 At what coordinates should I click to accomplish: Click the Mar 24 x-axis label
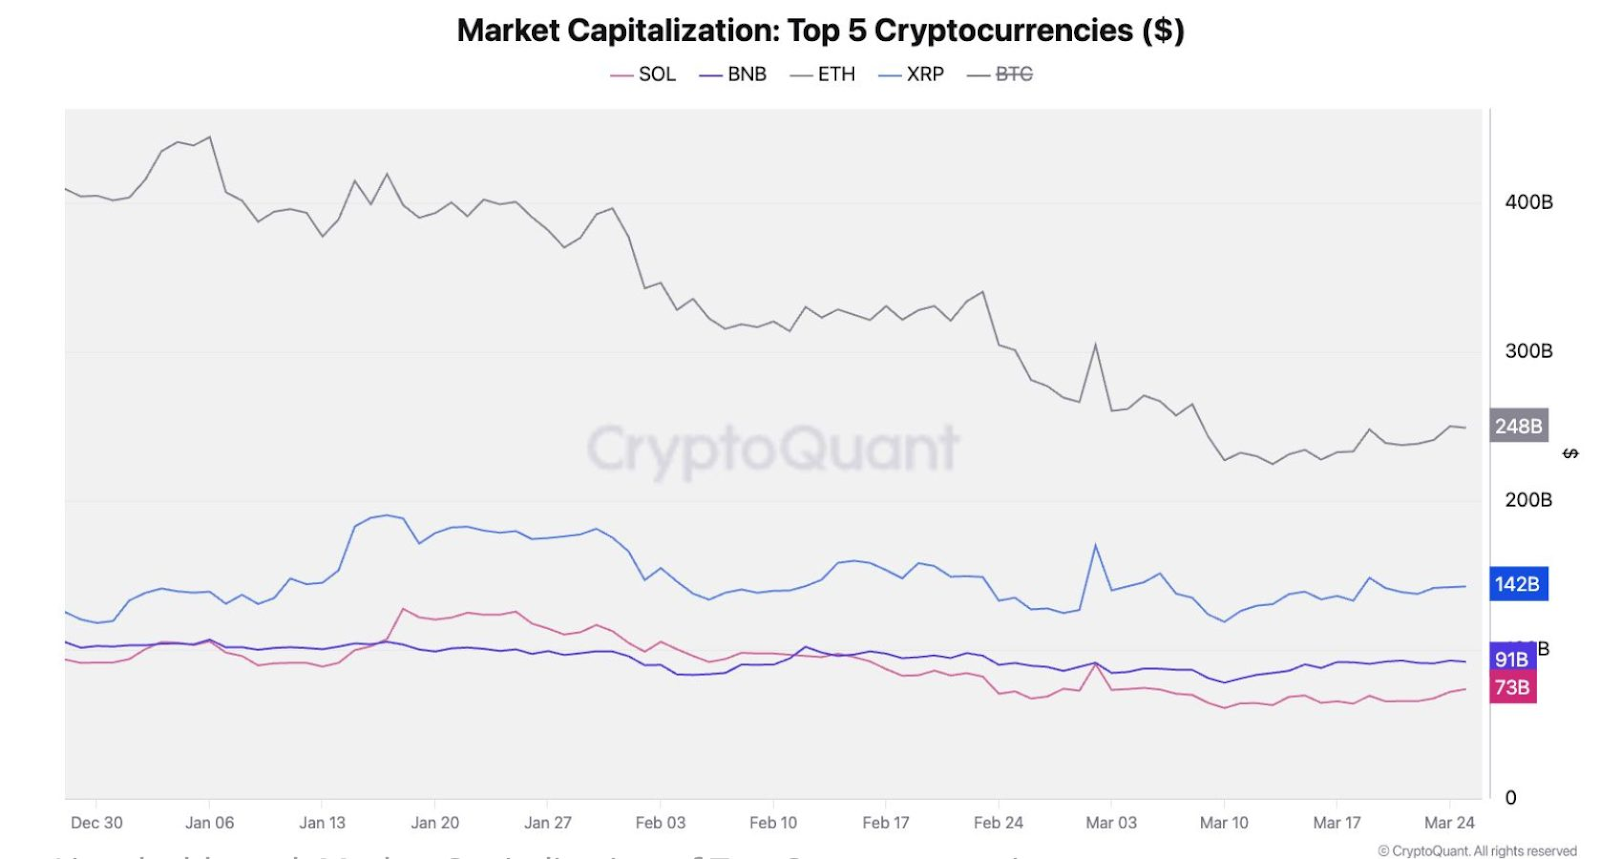point(1449,822)
